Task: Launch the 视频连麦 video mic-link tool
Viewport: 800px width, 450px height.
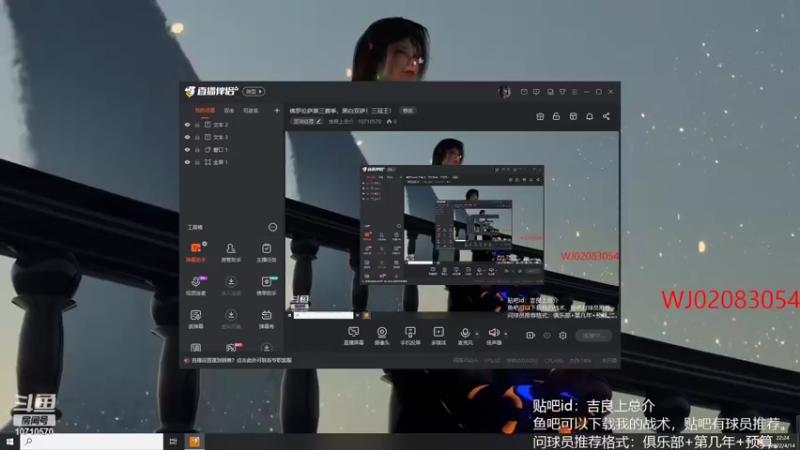Action: point(195,286)
